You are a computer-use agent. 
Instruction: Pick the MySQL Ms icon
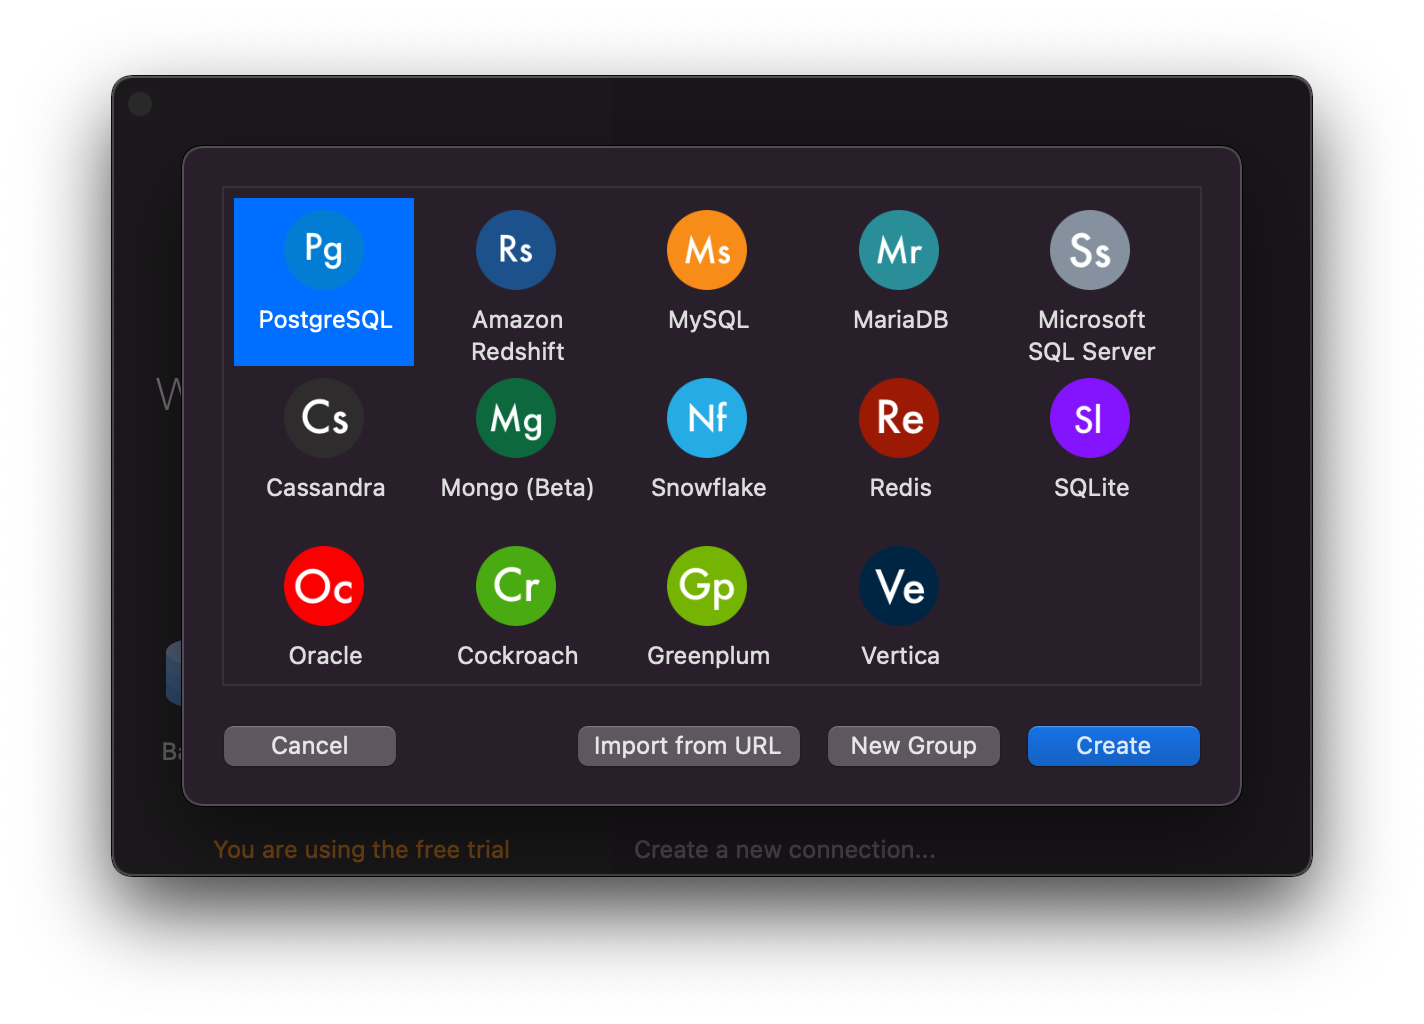click(707, 250)
